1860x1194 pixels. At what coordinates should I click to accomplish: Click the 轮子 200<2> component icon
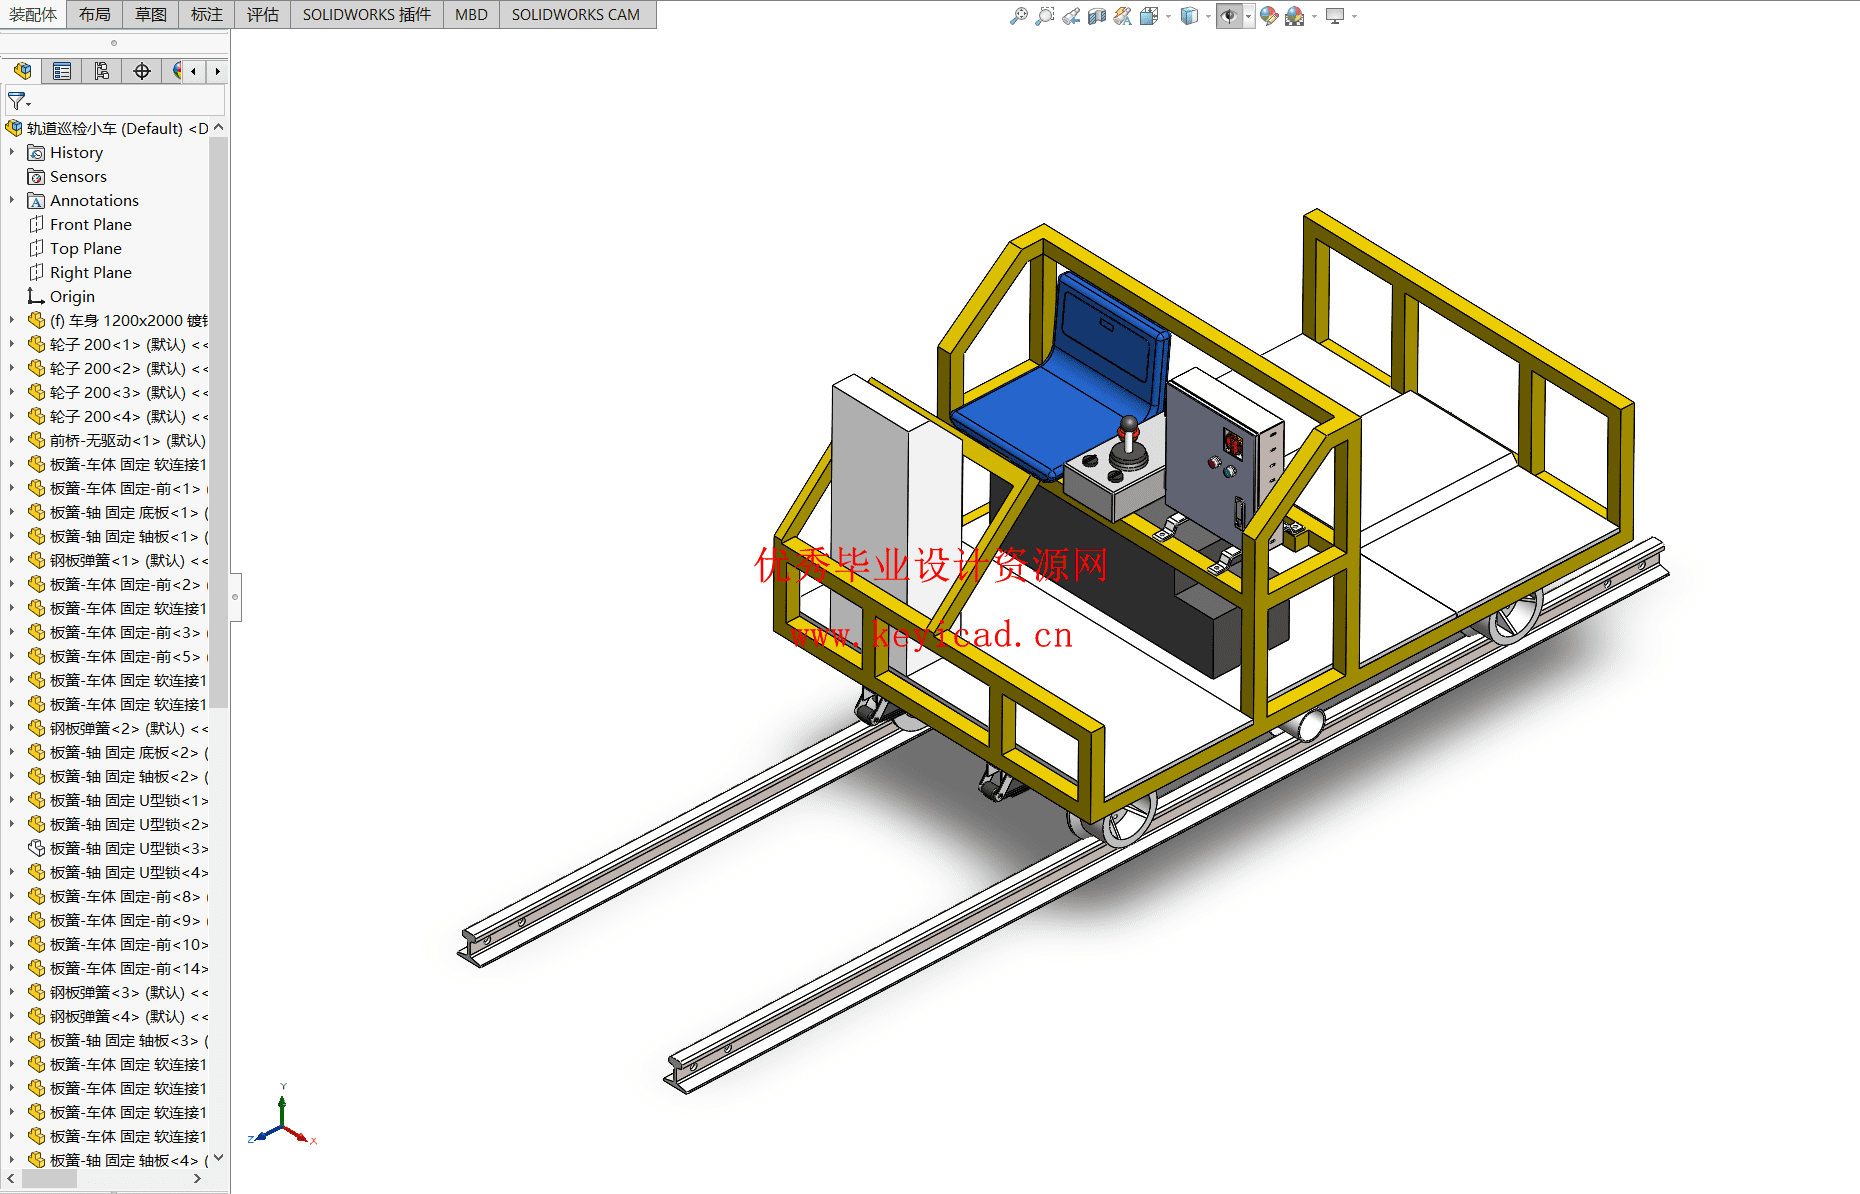point(36,368)
